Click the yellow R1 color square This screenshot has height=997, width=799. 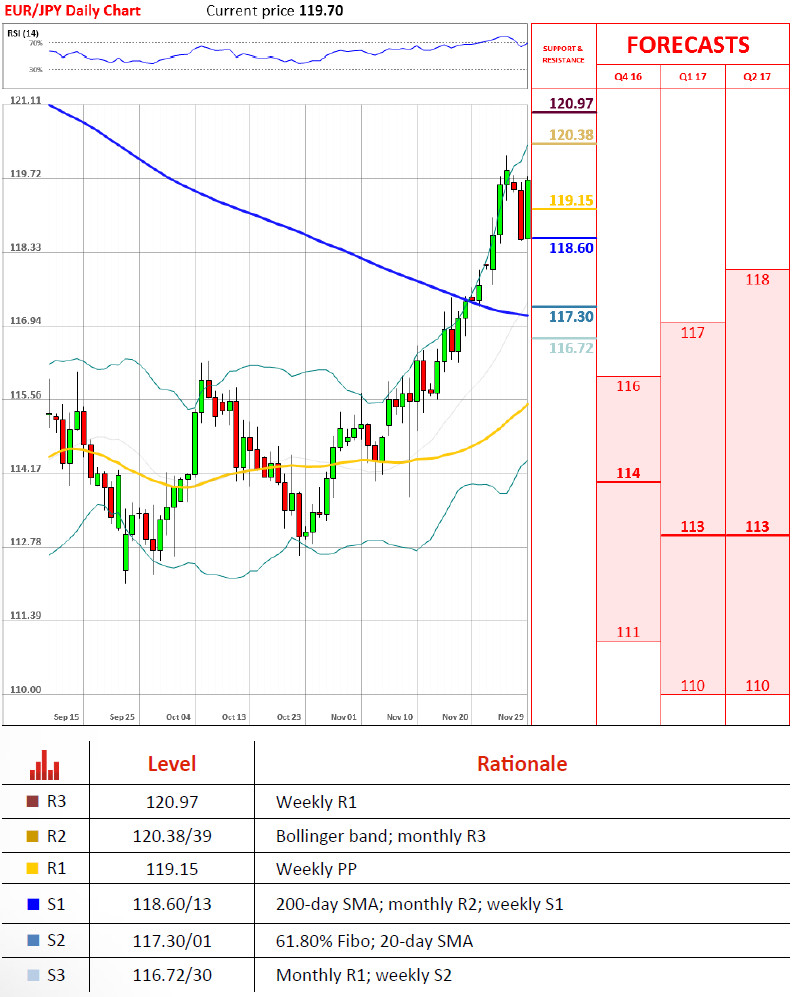click(34, 871)
